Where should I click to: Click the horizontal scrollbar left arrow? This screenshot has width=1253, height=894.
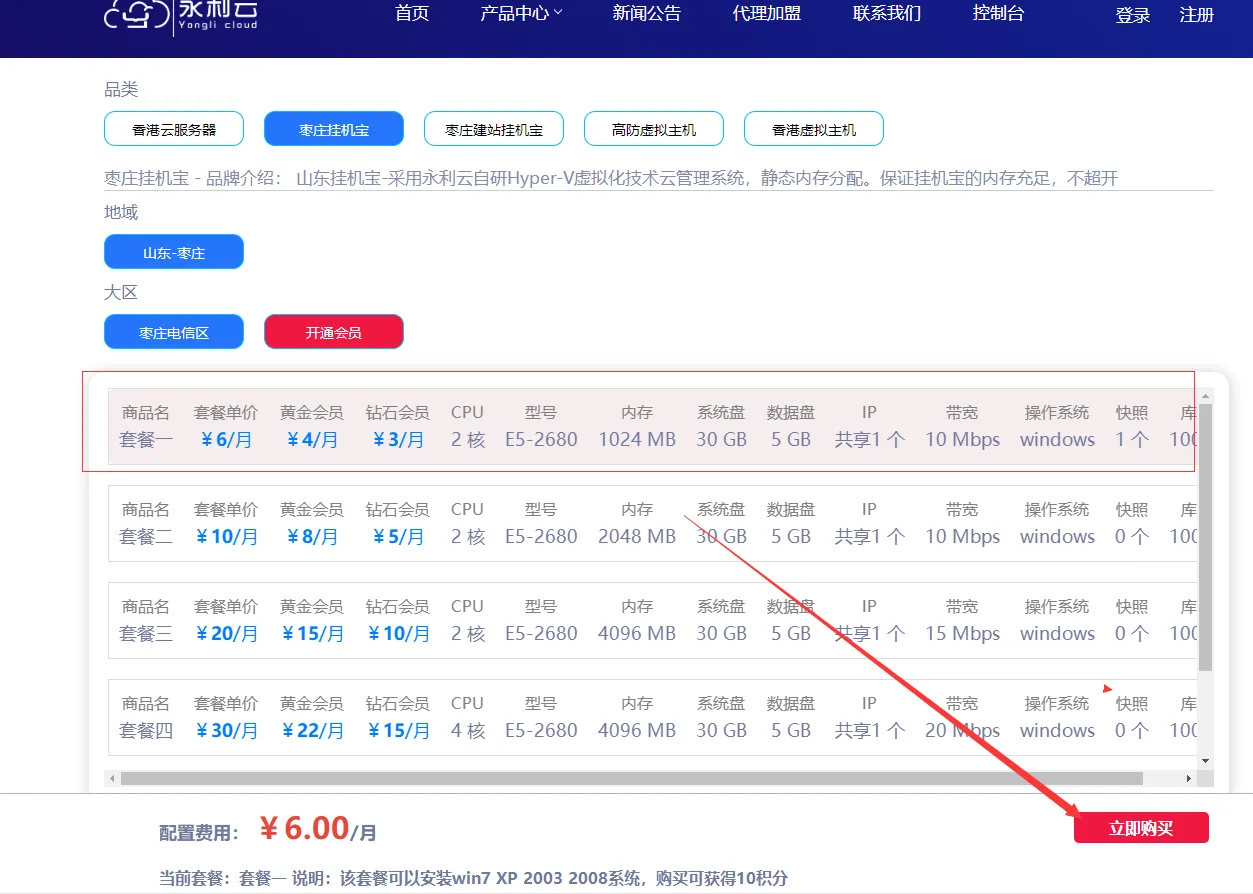click(112, 778)
